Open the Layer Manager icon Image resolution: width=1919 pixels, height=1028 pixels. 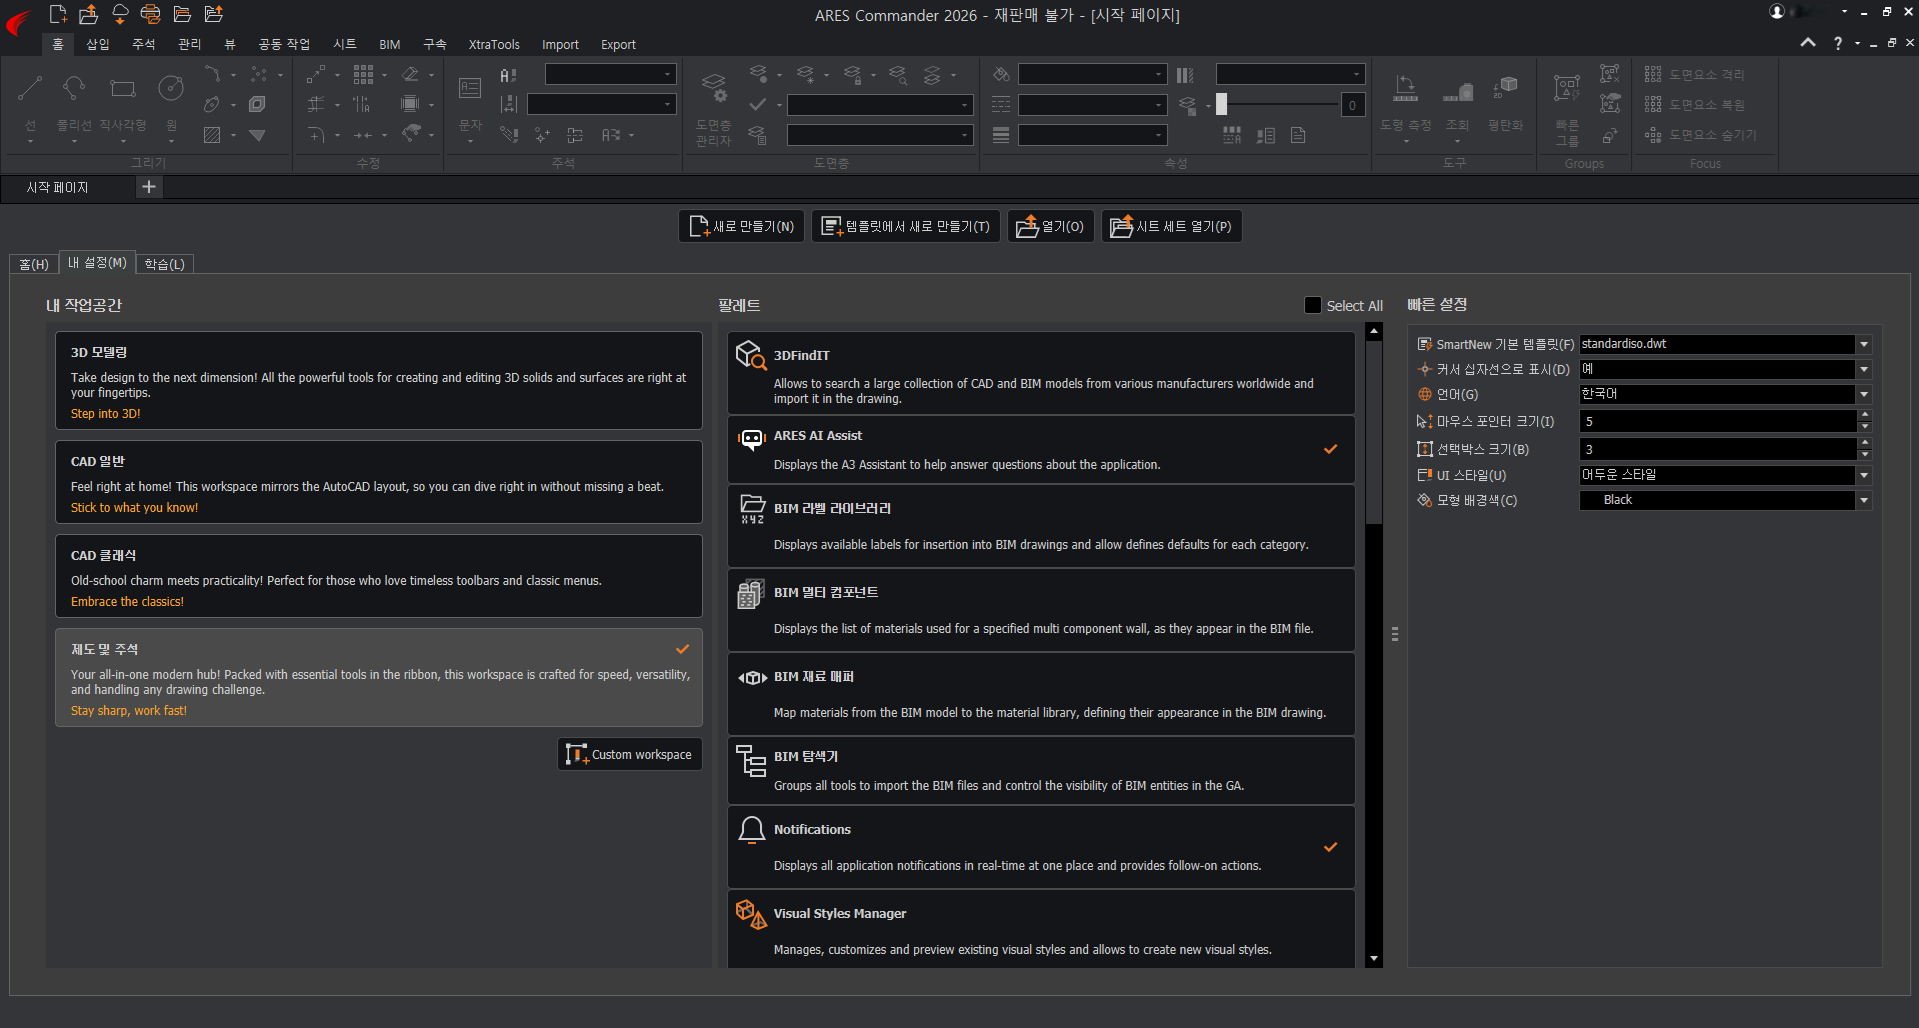(x=713, y=90)
